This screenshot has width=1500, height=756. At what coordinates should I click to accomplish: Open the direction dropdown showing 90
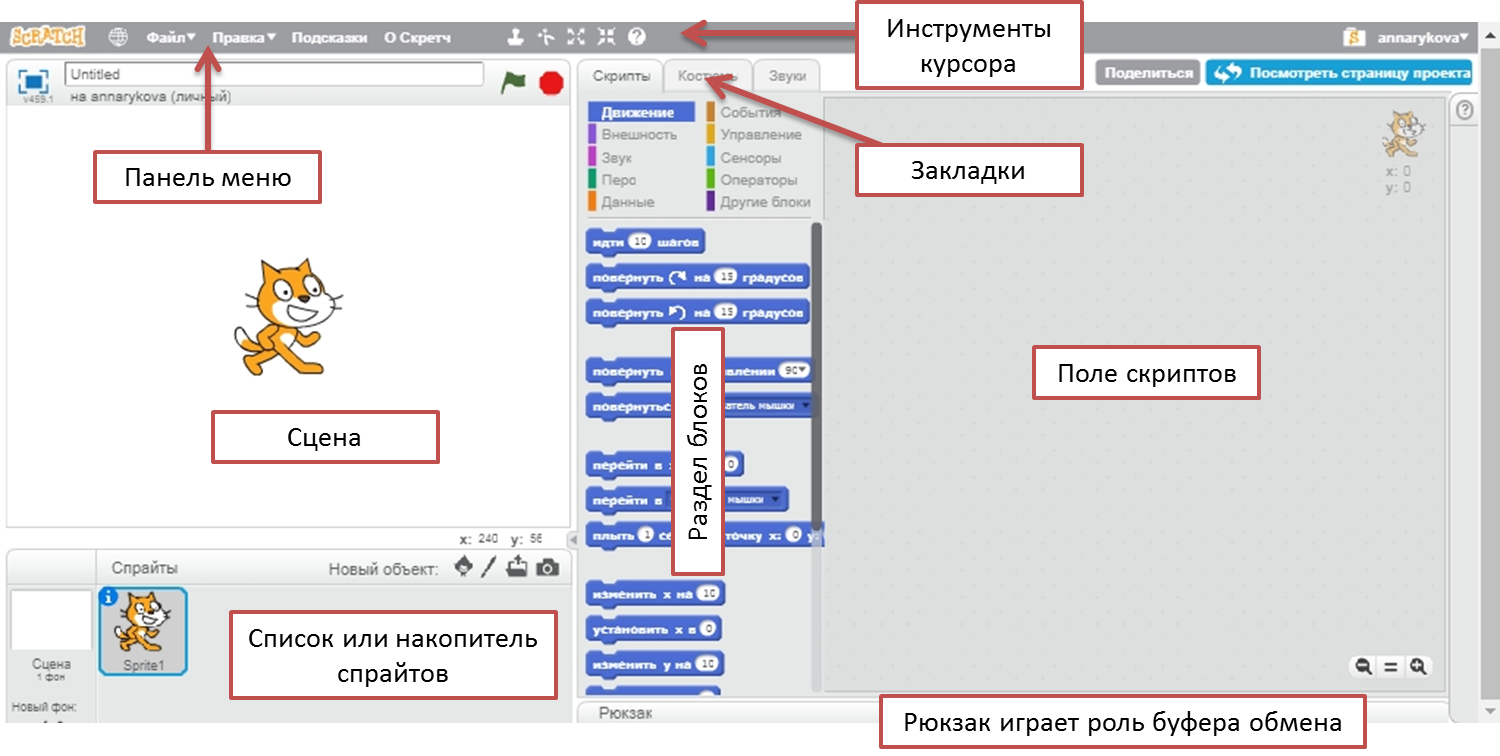pos(794,370)
